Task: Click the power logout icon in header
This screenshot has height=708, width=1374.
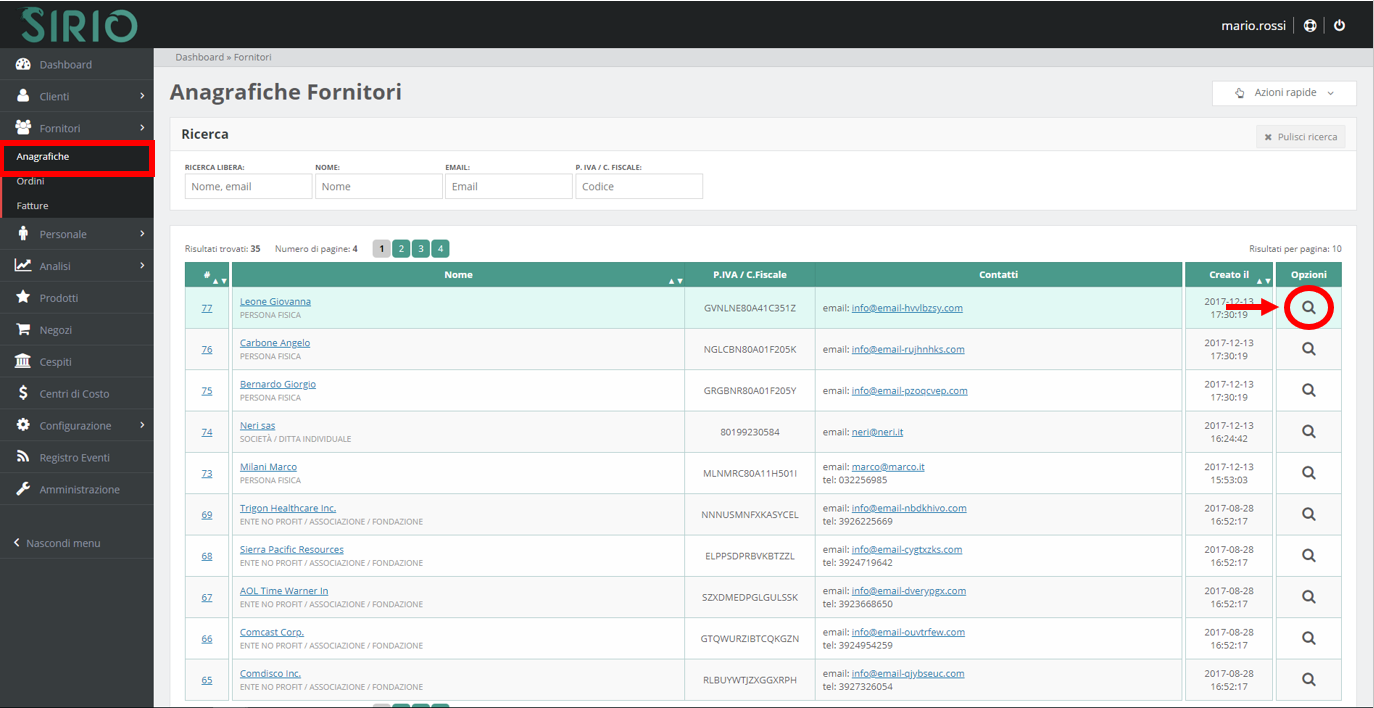Action: pos(1340,26)
